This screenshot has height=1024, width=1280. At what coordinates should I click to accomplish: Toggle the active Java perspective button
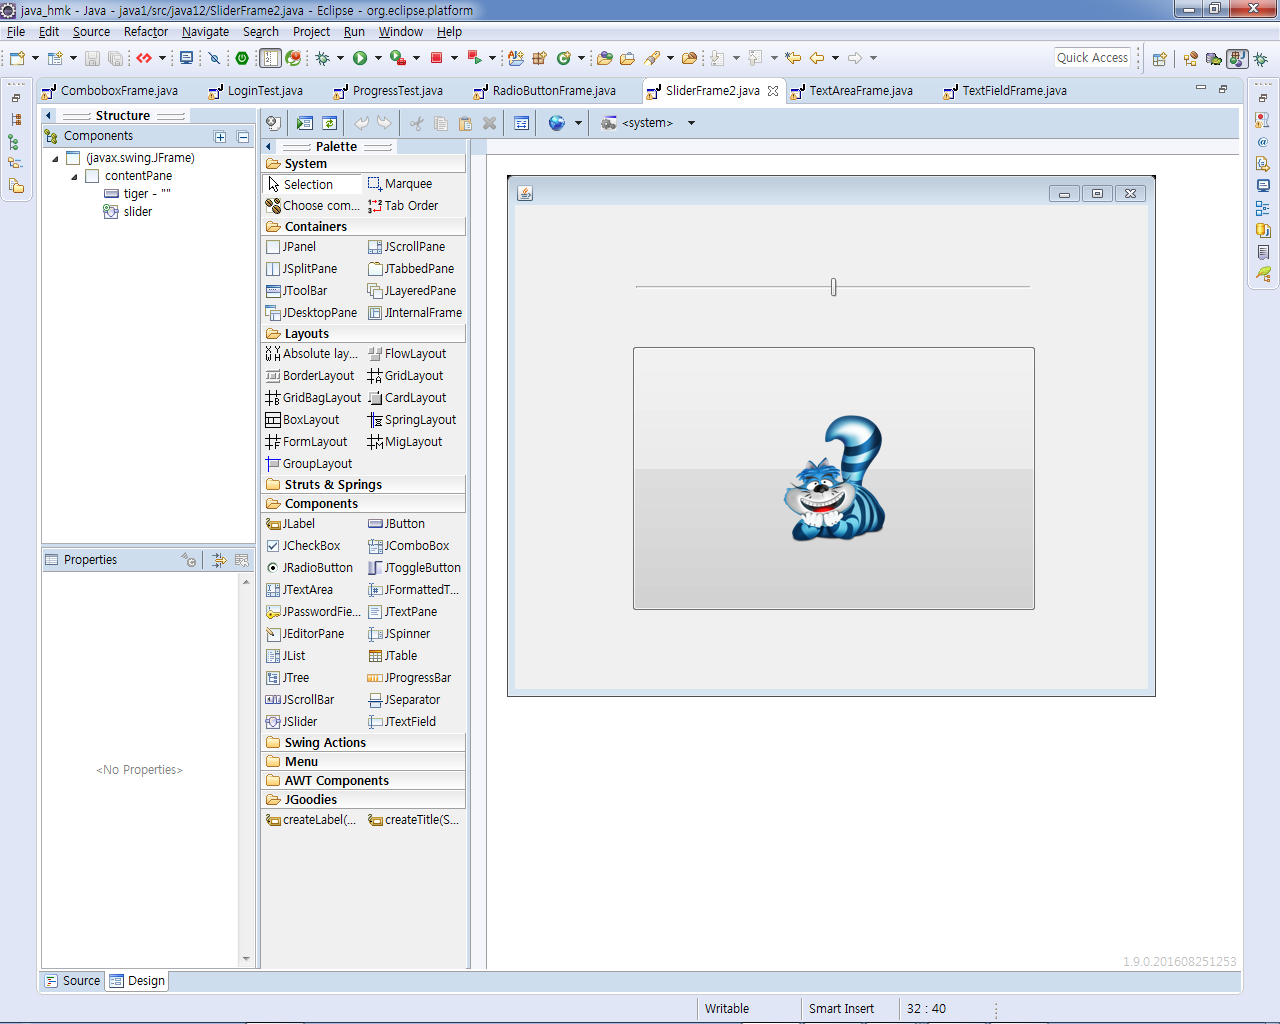pos(1237,58)
